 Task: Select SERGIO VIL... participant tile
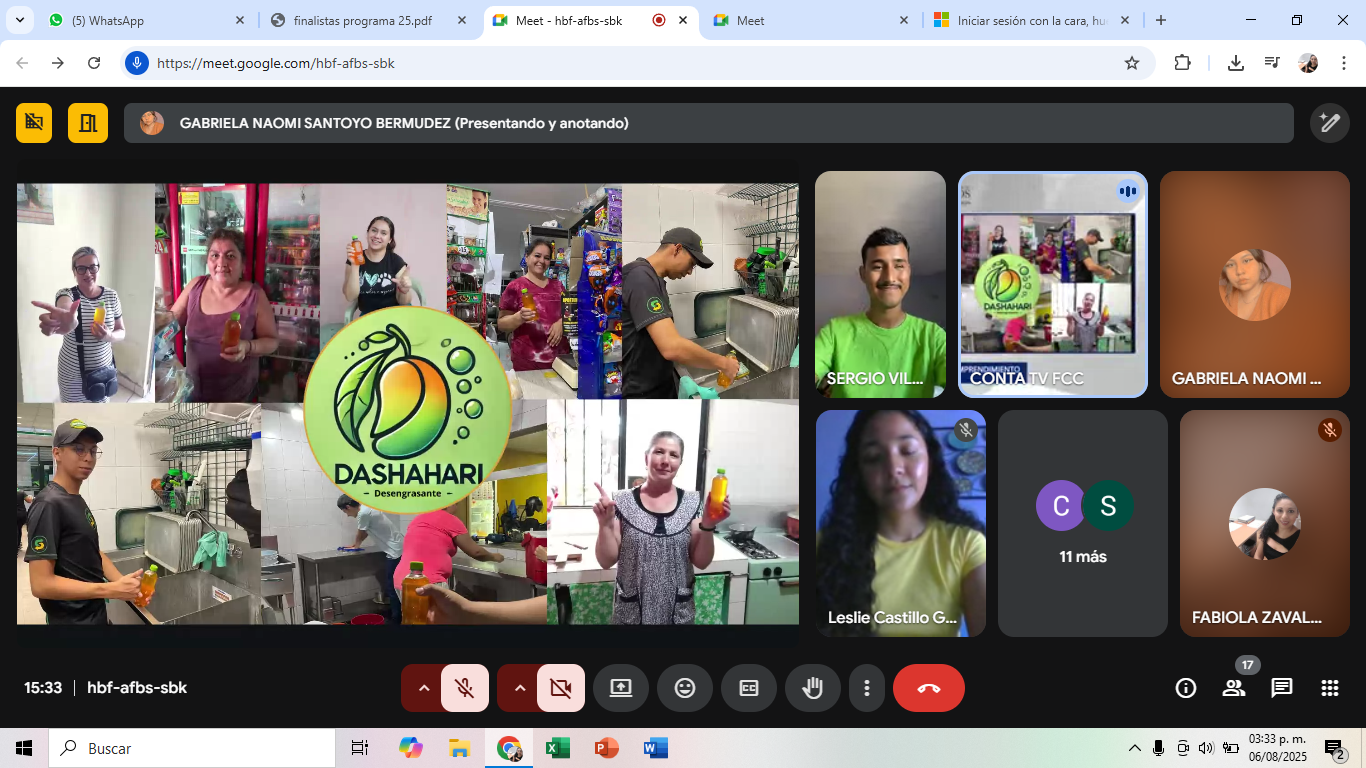(x=880, y=285)
